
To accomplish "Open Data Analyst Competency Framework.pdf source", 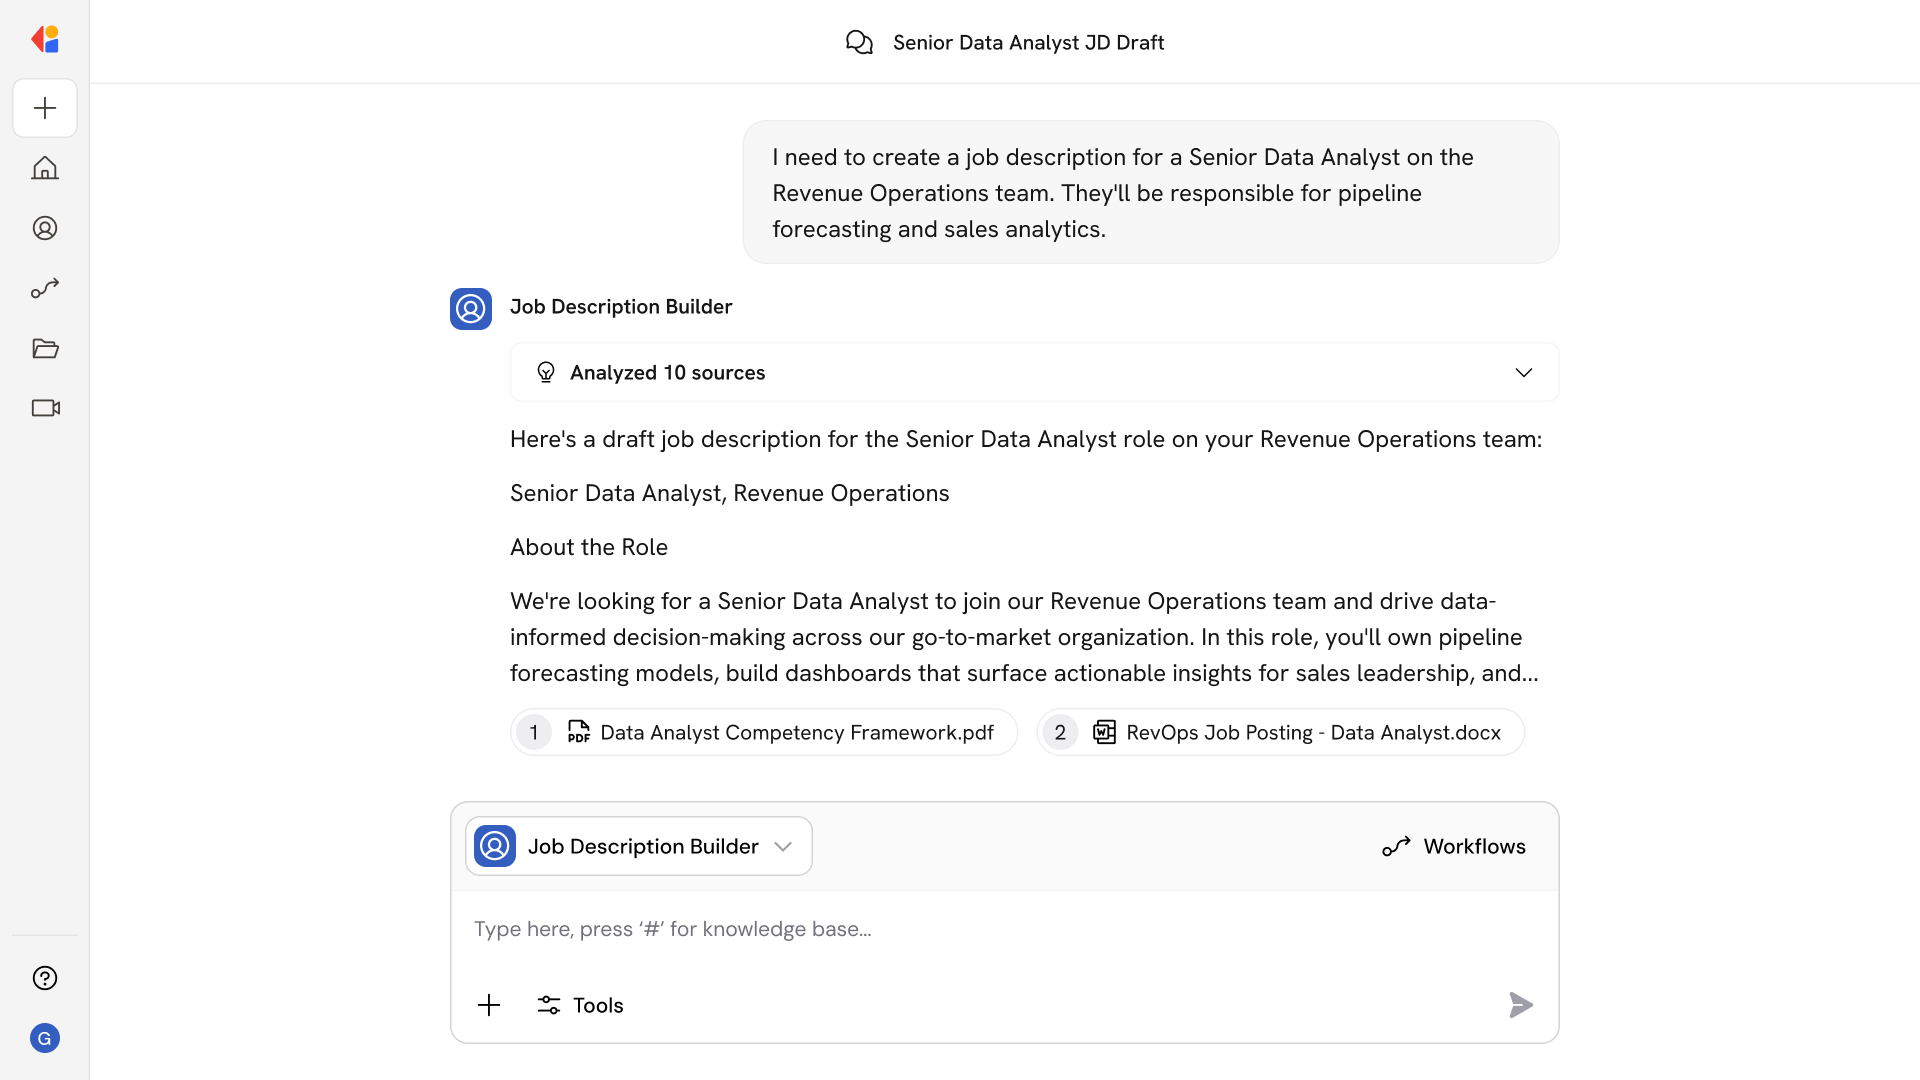I will click(765, 732).
